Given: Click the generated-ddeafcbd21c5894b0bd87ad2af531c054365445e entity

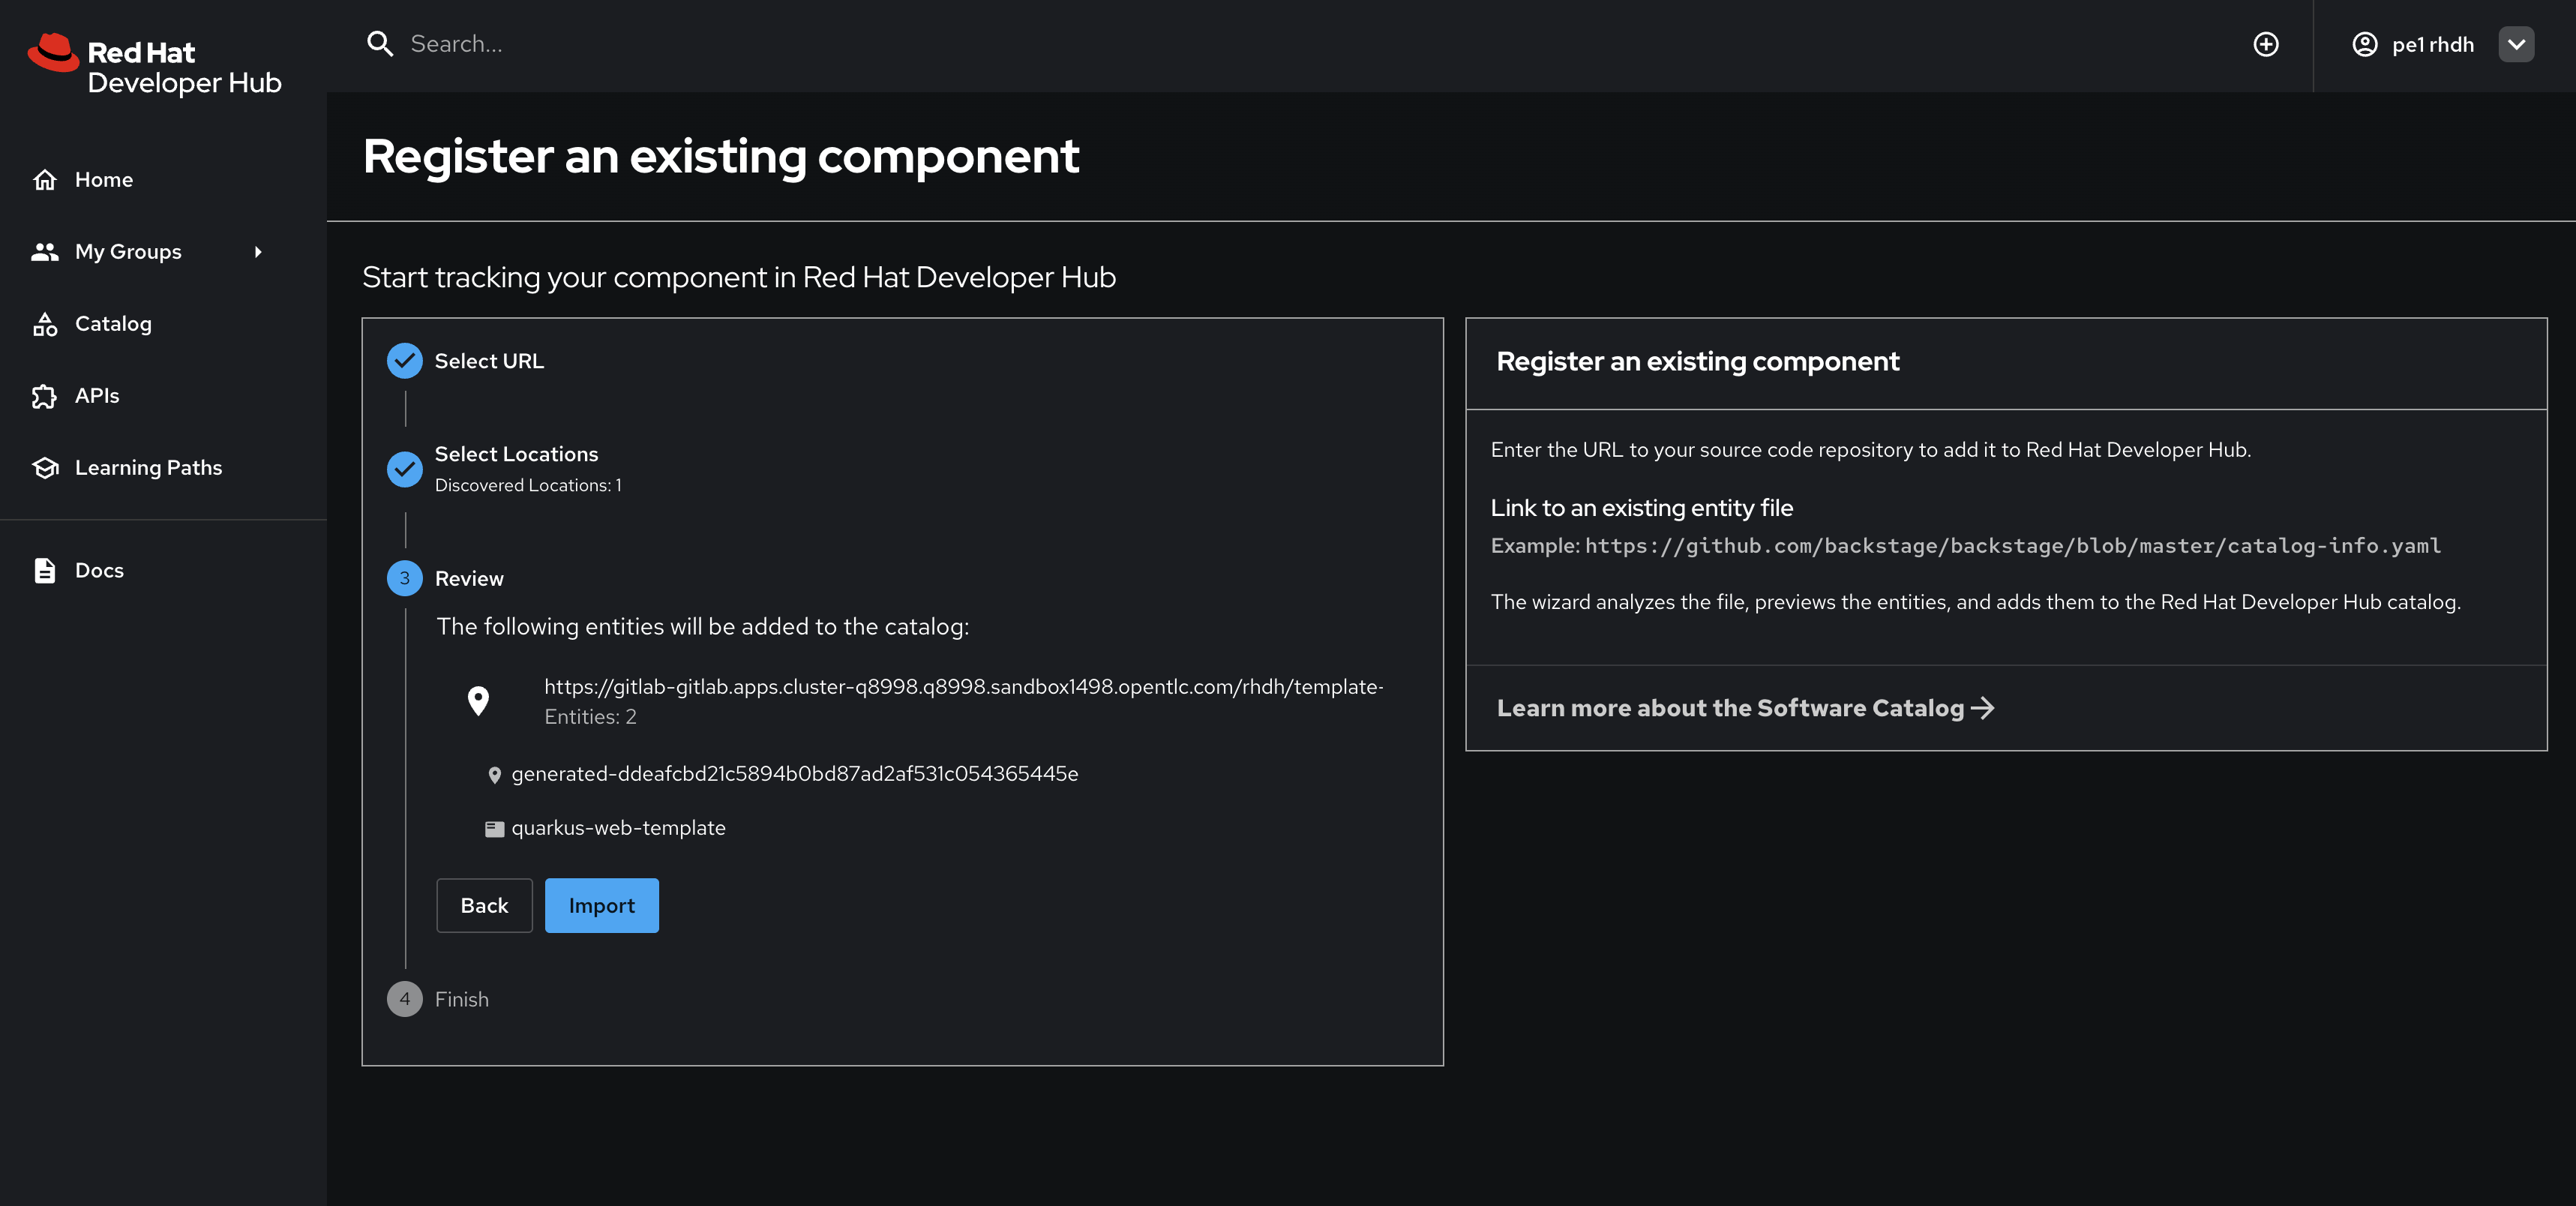Looking at the screenshot, I should 795,774.
